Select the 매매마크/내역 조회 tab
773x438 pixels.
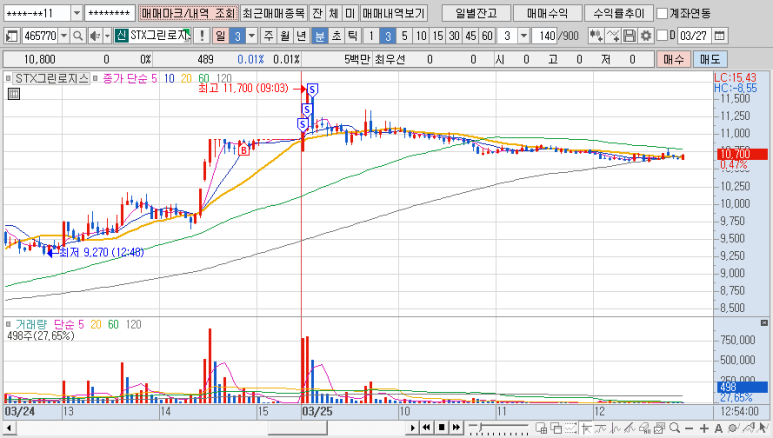tap(188, 13)
